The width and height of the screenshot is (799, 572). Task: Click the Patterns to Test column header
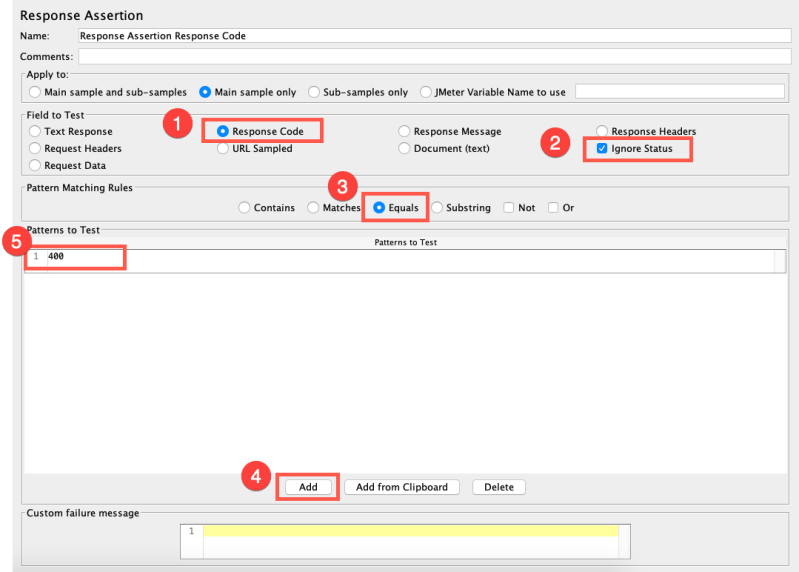point(405,242)
